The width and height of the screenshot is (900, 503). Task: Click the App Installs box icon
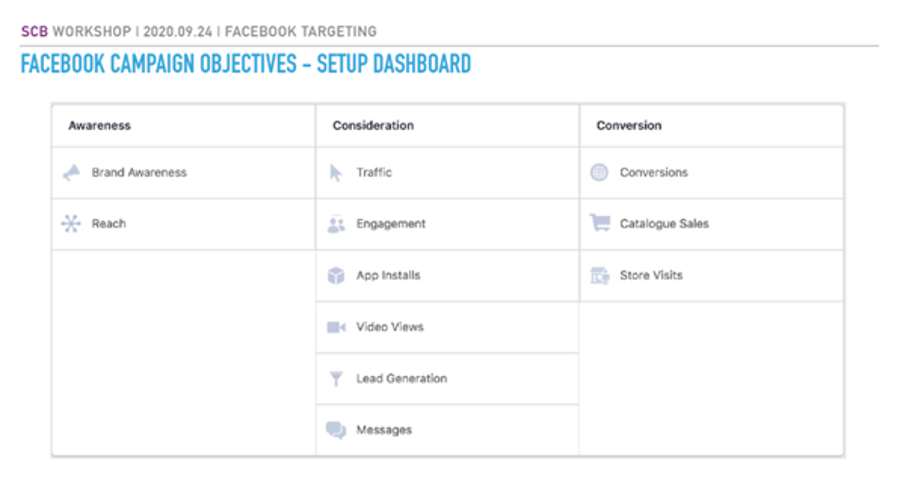336,276
